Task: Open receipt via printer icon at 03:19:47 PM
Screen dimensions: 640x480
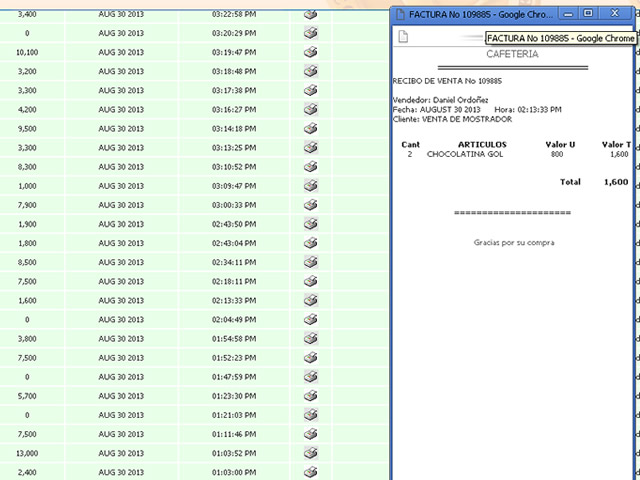Action: click(x=311, y=52)
